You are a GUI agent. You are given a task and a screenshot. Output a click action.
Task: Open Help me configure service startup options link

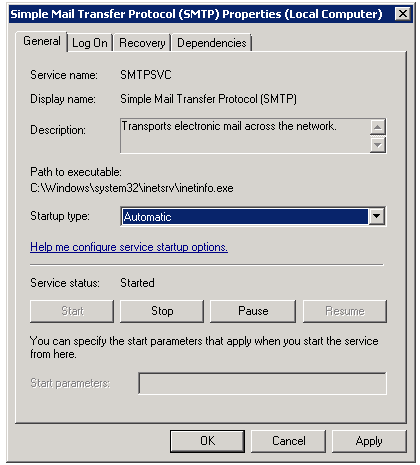tap(129, 247)
